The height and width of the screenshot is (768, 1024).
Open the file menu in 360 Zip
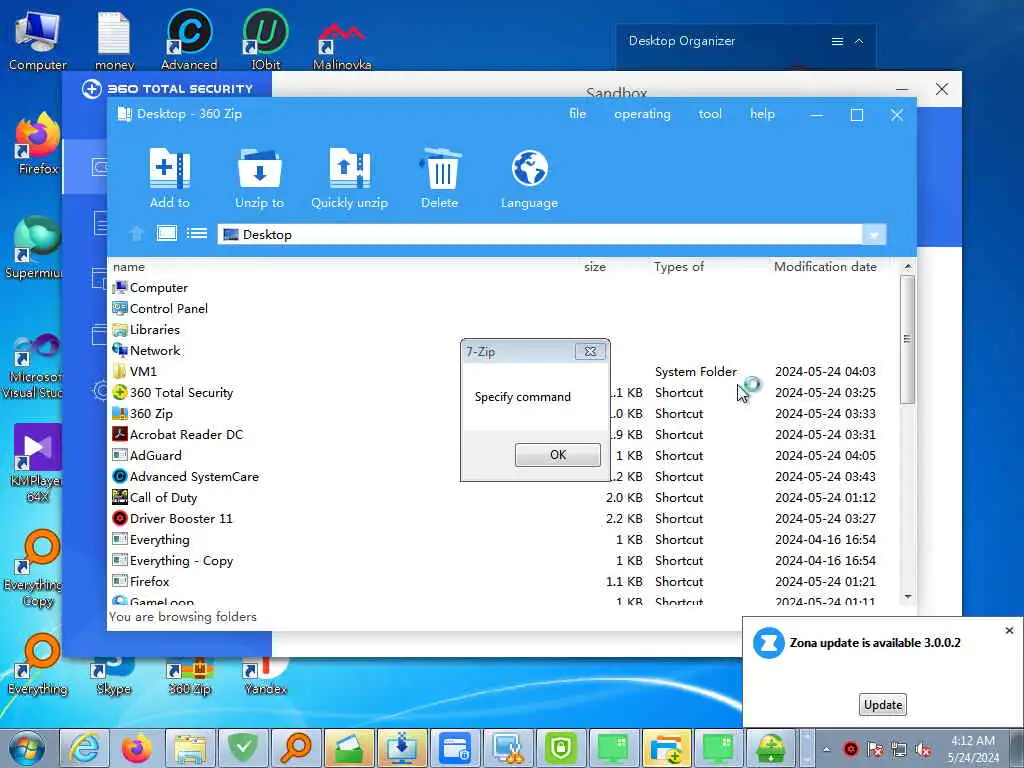click(577, 114)
